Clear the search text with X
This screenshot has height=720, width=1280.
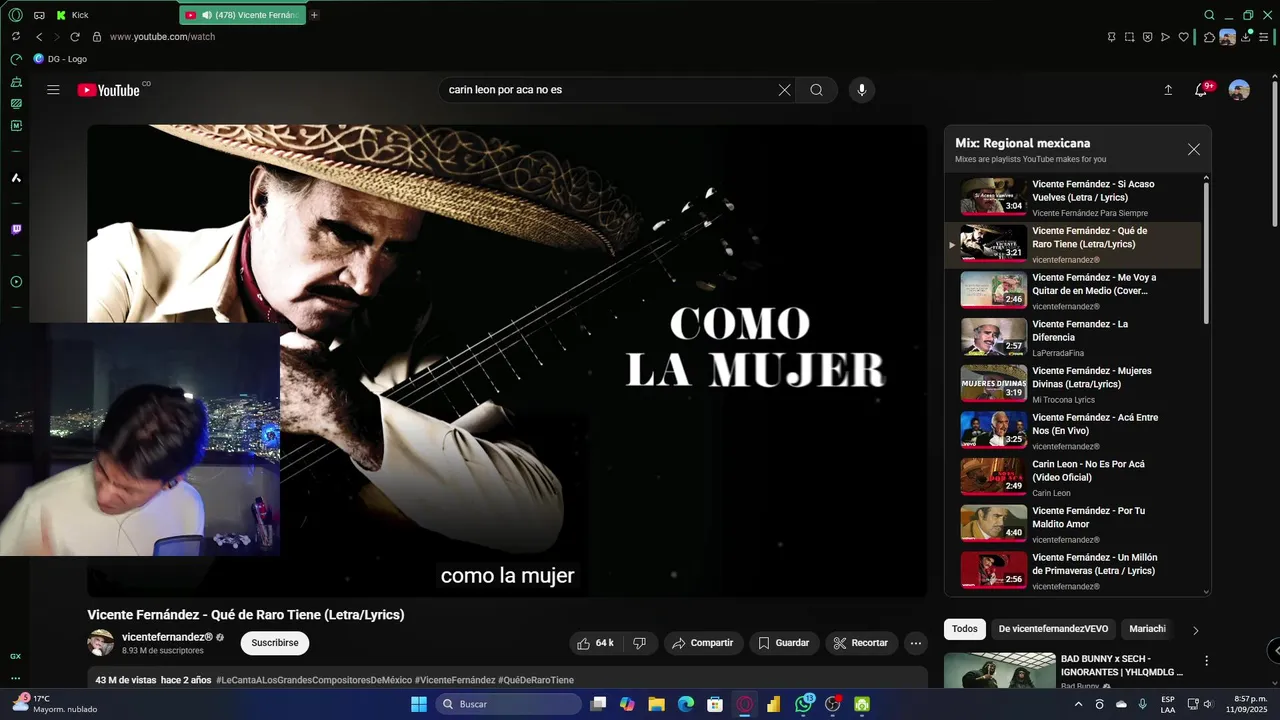coord(784,90)
